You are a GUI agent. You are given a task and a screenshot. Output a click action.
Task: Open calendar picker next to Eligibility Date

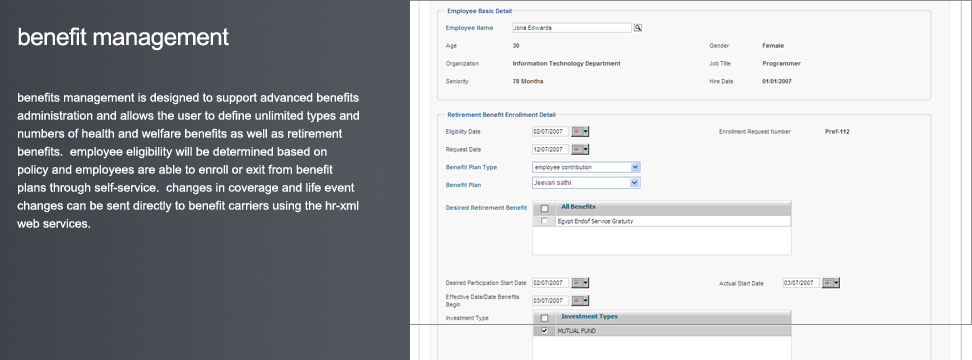[x=580, y=131]
